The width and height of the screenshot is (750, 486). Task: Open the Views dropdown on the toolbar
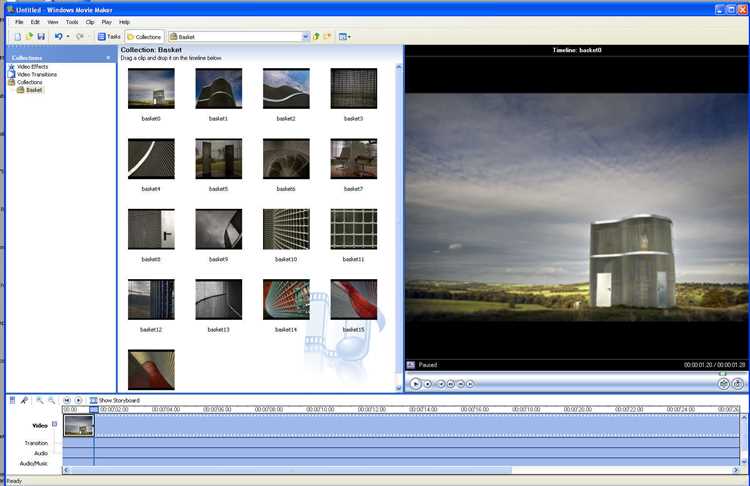(344, 36)
